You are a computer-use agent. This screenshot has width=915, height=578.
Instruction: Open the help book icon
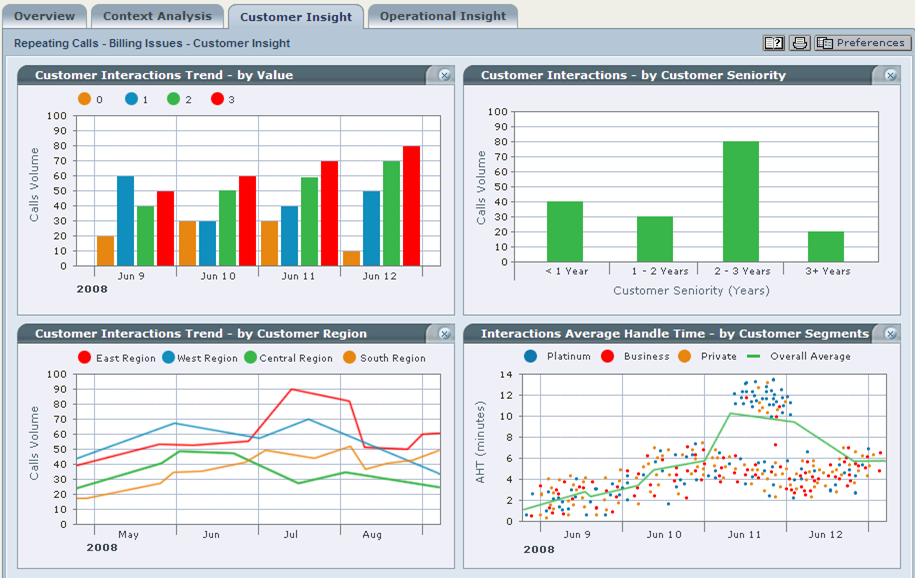click(x=774, y=43)
